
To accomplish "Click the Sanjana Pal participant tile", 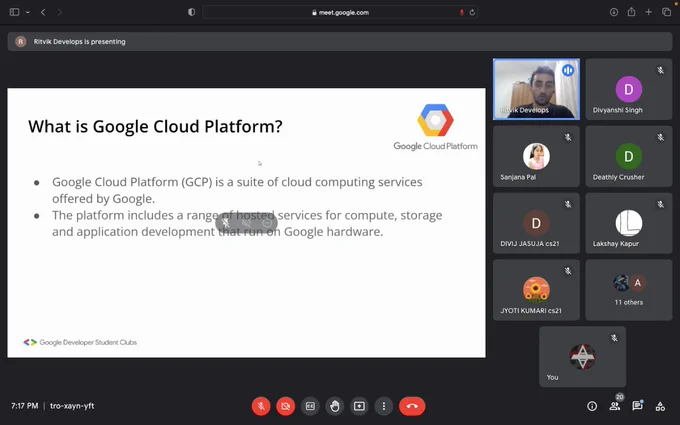I will click(x=536, y=156).
